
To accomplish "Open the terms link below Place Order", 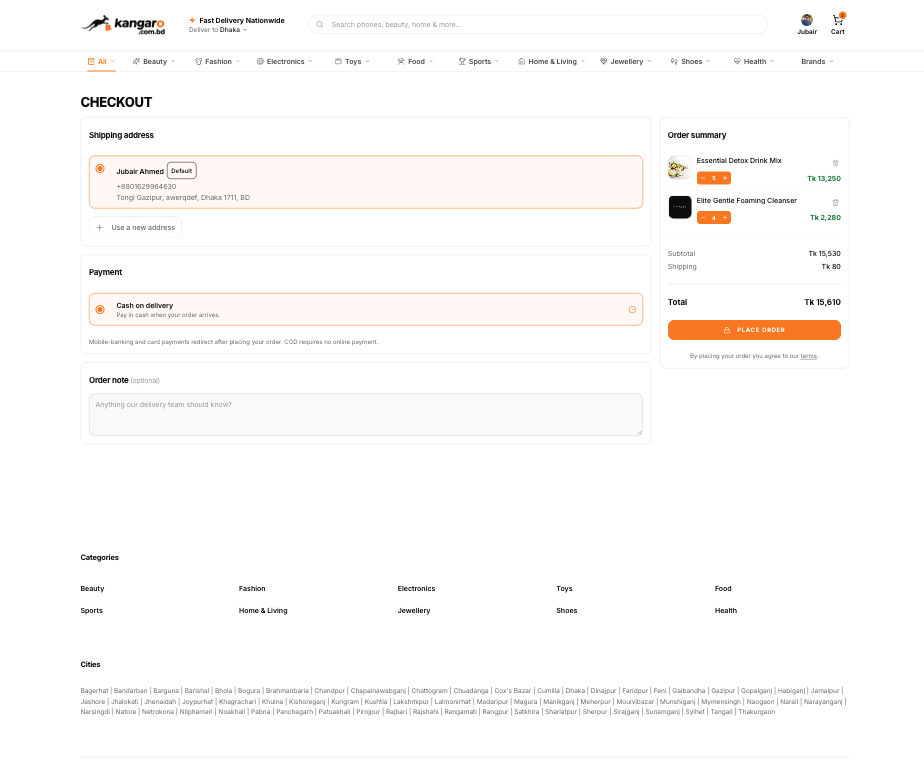I will click(x=808, y=356).
